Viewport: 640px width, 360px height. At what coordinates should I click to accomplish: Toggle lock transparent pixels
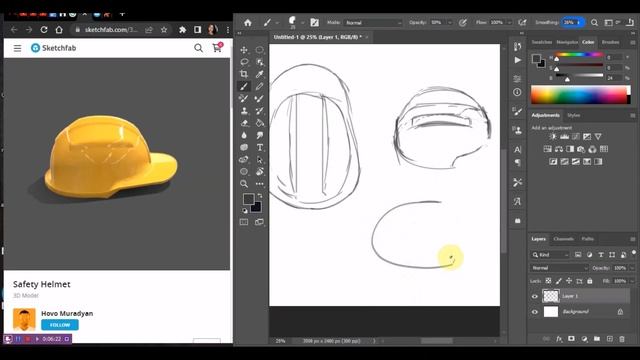(x=548, y=281)
